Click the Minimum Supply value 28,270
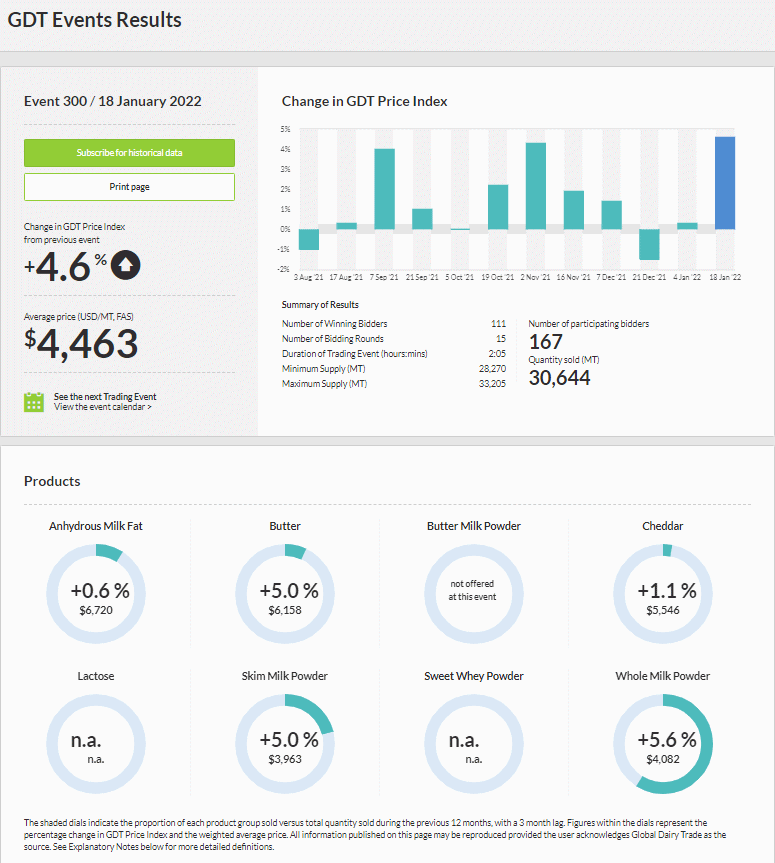 coord(492,369)
